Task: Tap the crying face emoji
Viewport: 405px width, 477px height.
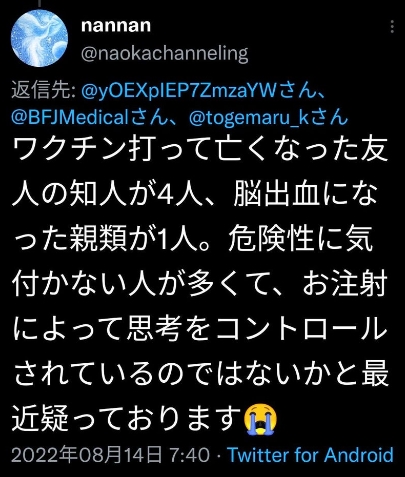Action: [261, 420]
